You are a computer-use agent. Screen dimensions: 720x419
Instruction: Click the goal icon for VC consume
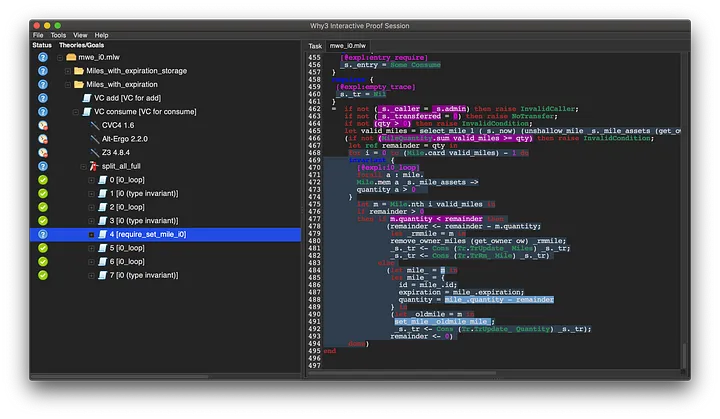[x=87, y=112]
